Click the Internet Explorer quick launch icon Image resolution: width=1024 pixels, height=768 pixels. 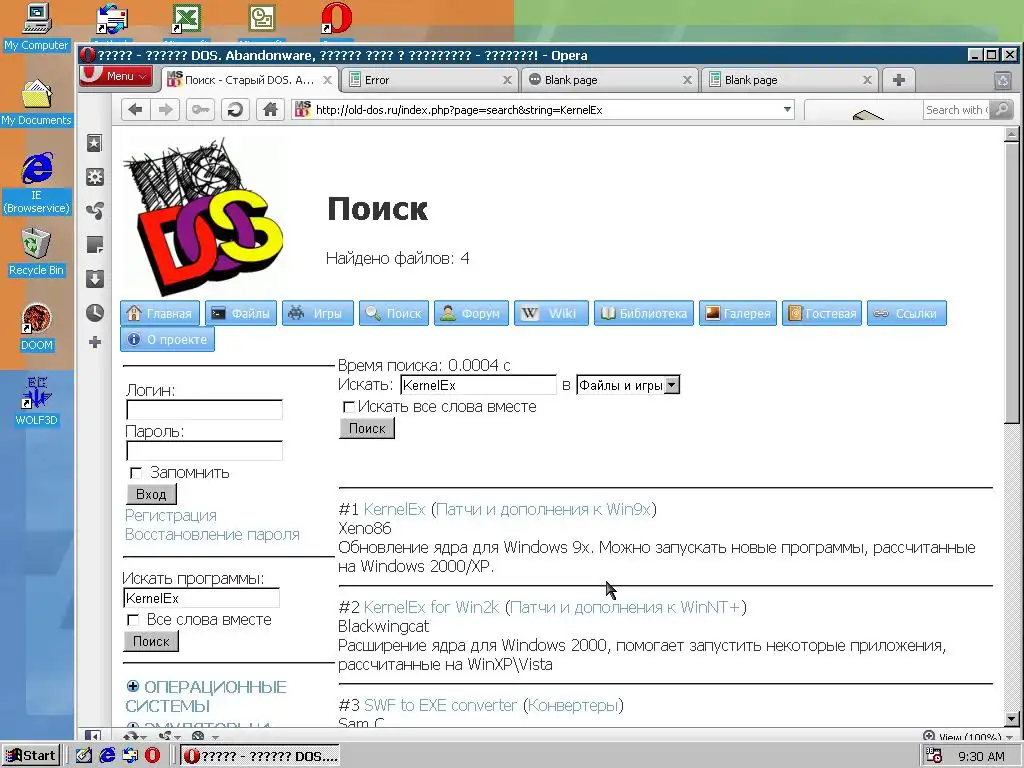(107, 756)
